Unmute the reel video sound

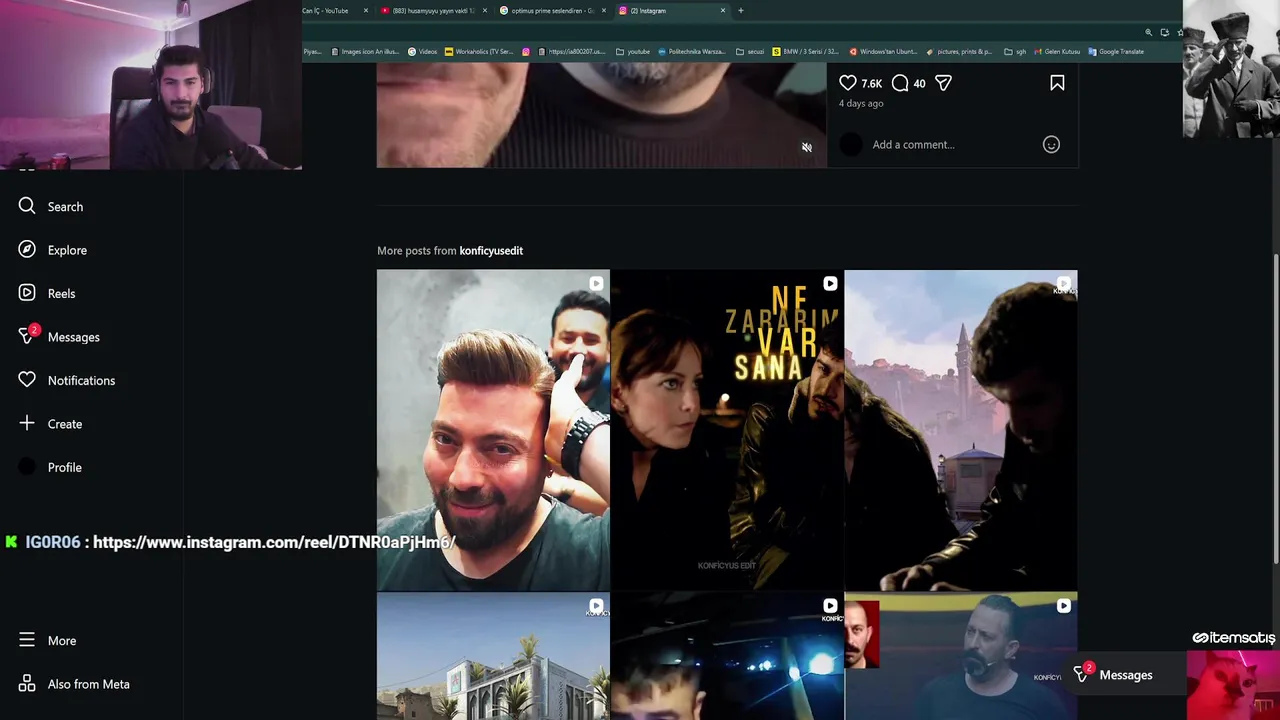pyautogui.click(x=807, y=147)
